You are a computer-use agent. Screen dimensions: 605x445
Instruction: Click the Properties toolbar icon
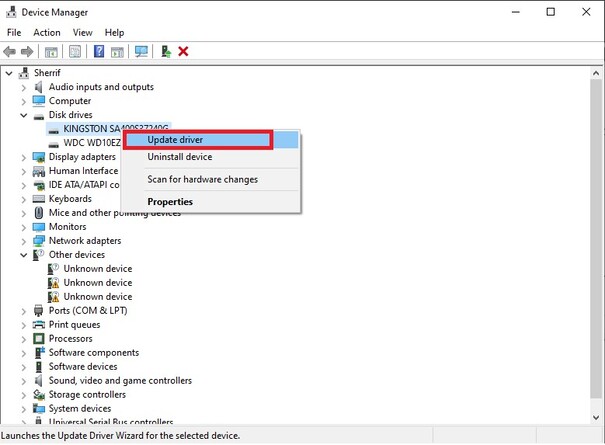point(75,51)
